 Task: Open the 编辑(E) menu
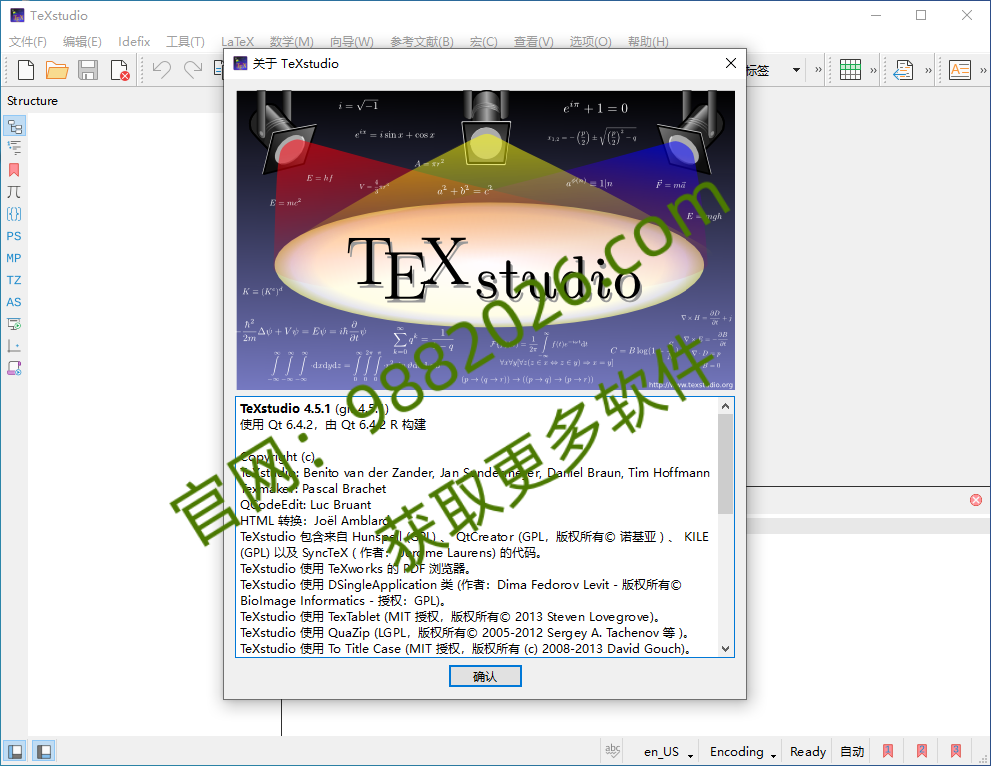[x=82, y=42]
